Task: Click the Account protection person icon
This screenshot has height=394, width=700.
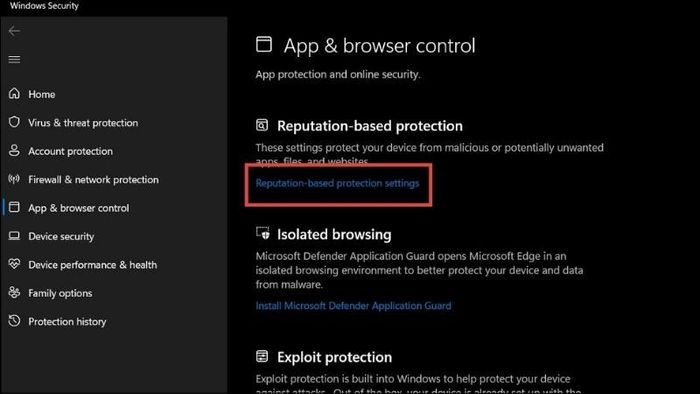Action: (14, 150)
